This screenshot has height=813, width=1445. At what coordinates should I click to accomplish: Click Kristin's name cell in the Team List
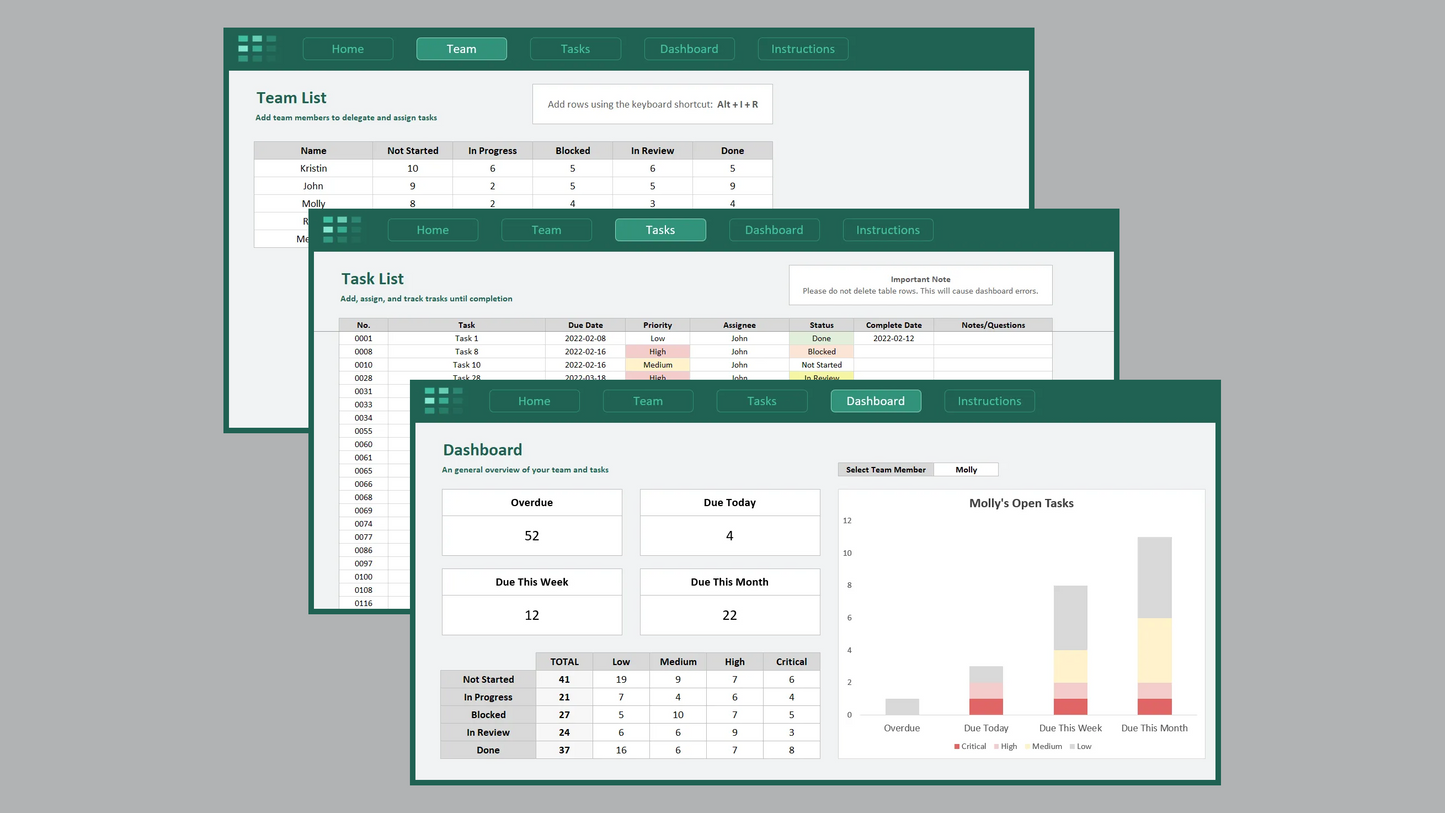tap(313, 168)
